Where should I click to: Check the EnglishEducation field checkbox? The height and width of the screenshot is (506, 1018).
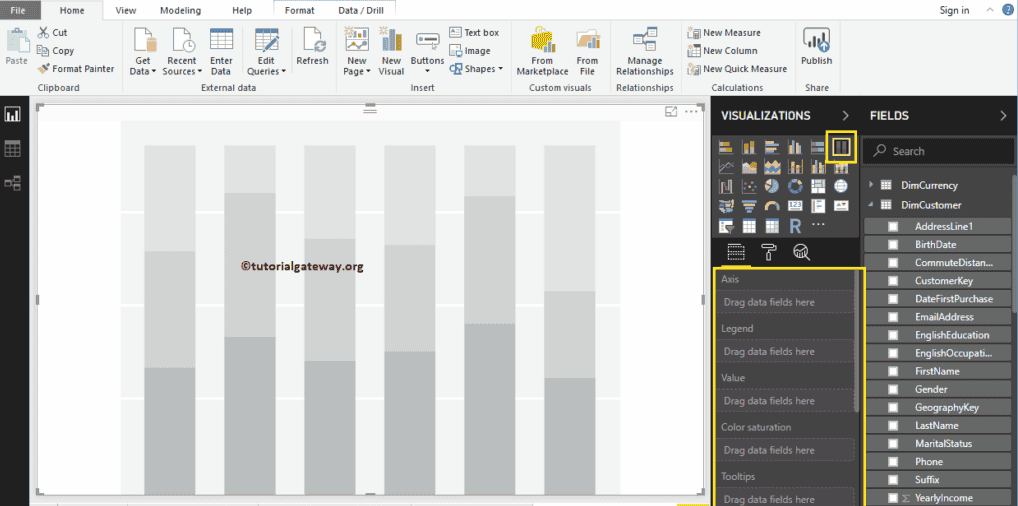click(893, 335)
